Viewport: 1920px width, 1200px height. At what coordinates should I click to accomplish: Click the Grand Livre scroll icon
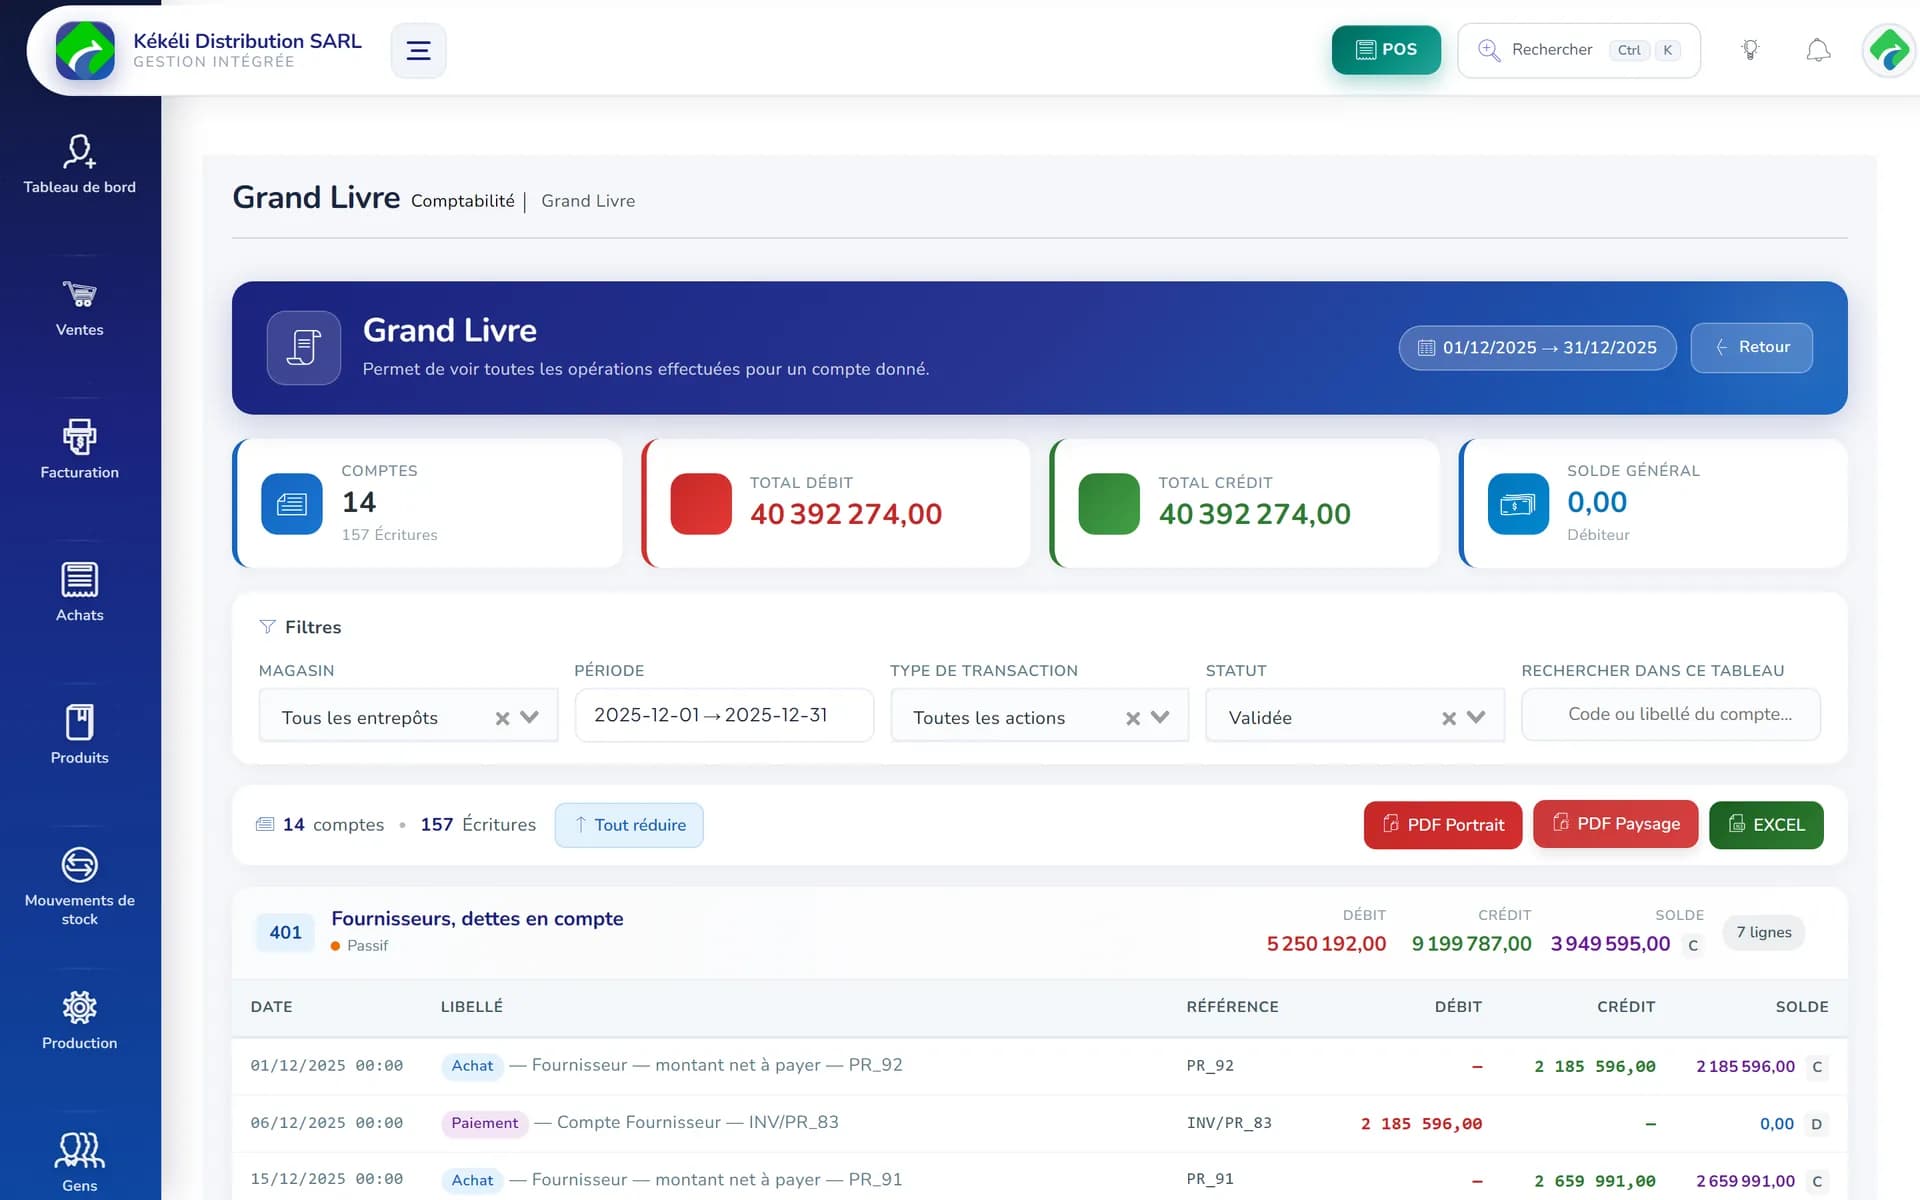(x=303, y=348)
